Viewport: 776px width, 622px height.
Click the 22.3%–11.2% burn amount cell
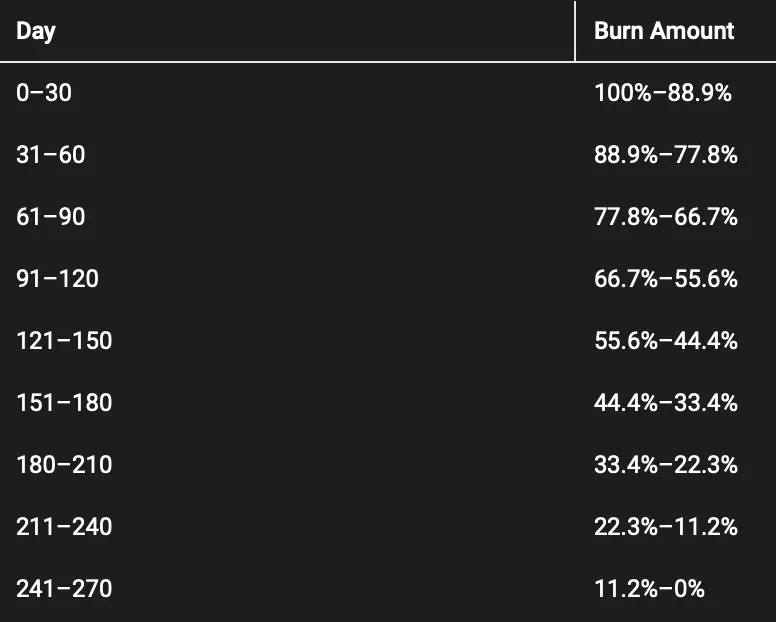(666, 527)
